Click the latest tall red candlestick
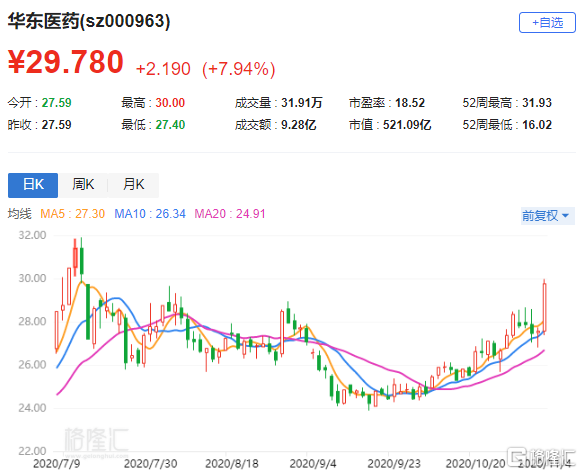Image resolution: width=582 pixels, height=474 pixels. (x=545, y=307)
